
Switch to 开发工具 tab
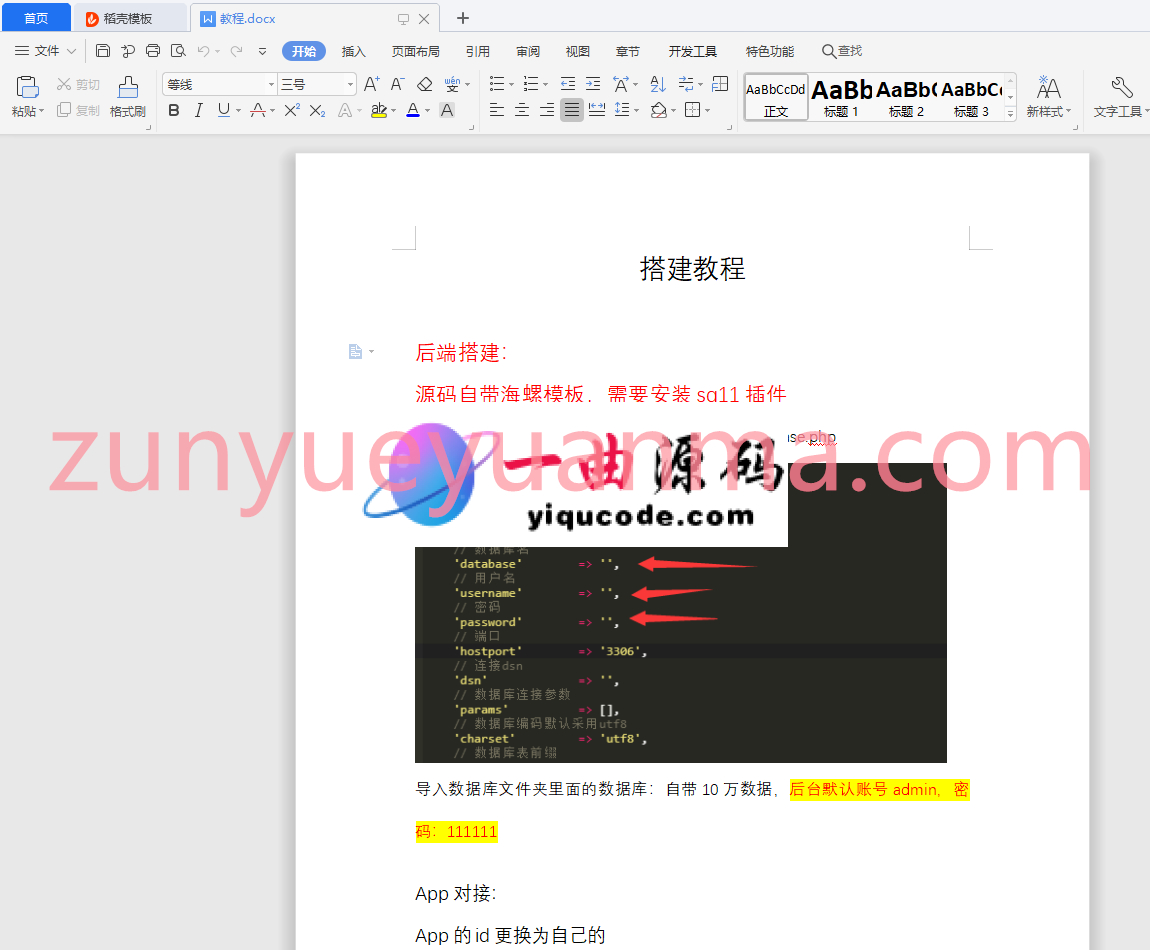692,51
